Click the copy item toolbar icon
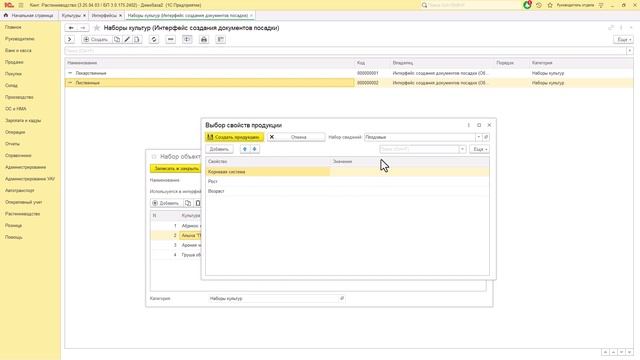This screenshot has width=640, height=360. pyautogui.click(x=117, y=40)
